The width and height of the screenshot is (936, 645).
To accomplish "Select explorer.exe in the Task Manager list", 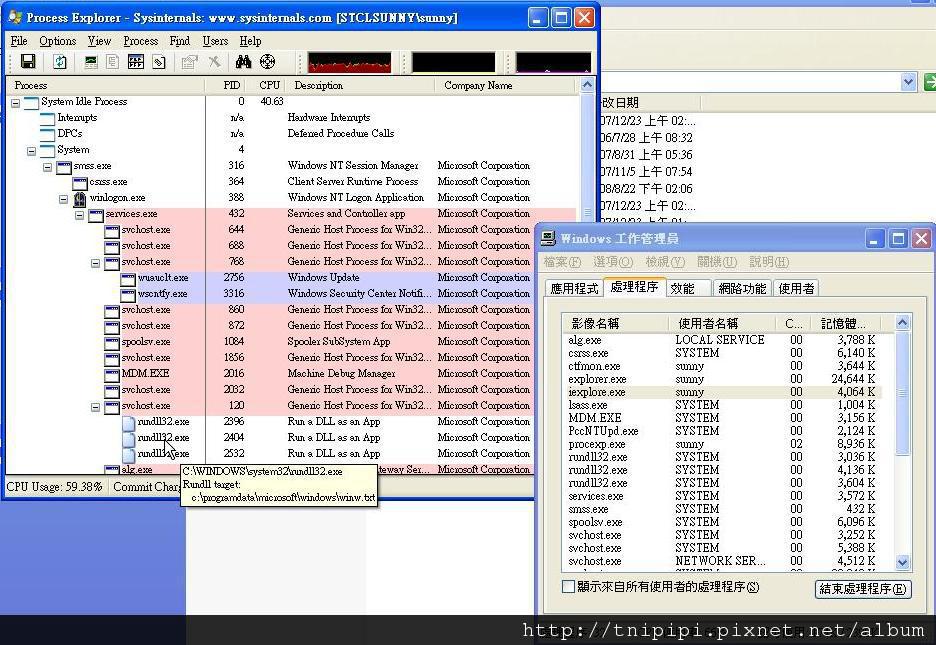I will click(x=722, y=379).
